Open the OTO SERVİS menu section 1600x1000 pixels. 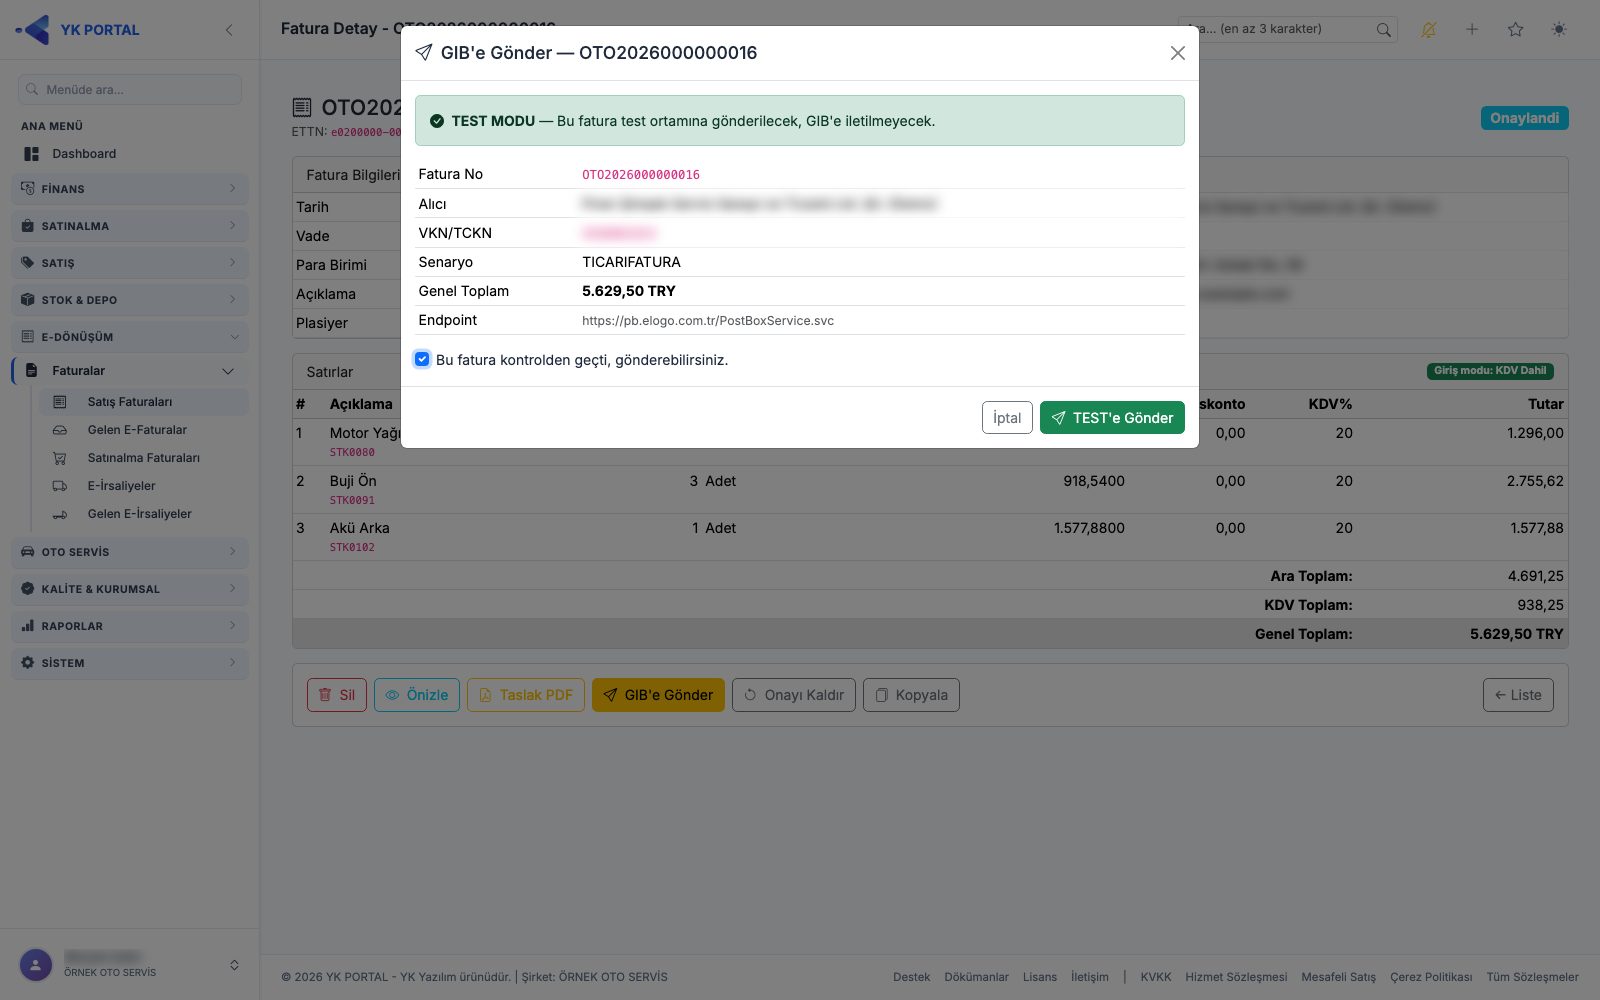tap(130, 552)
